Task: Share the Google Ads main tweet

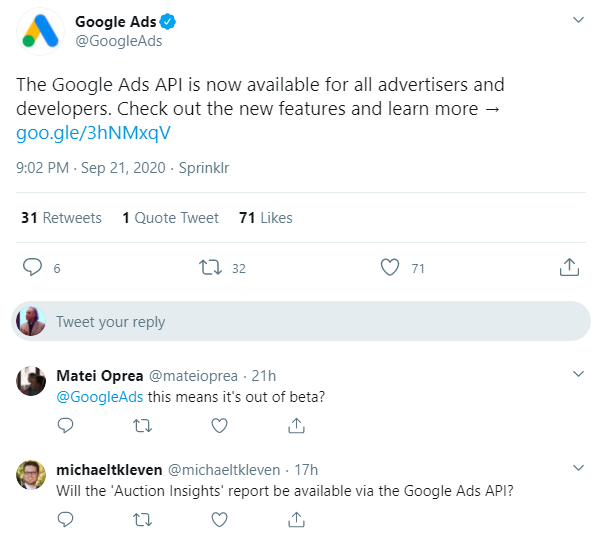Action: 567,267
